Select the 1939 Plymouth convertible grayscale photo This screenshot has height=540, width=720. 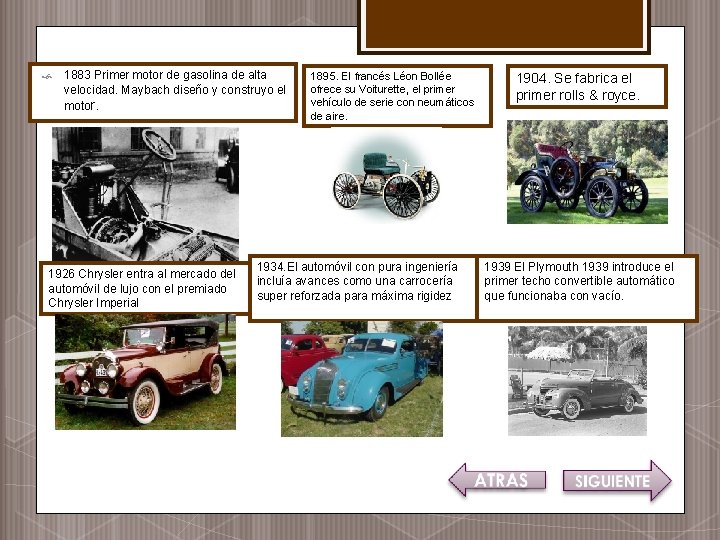[x=577, y=381]
